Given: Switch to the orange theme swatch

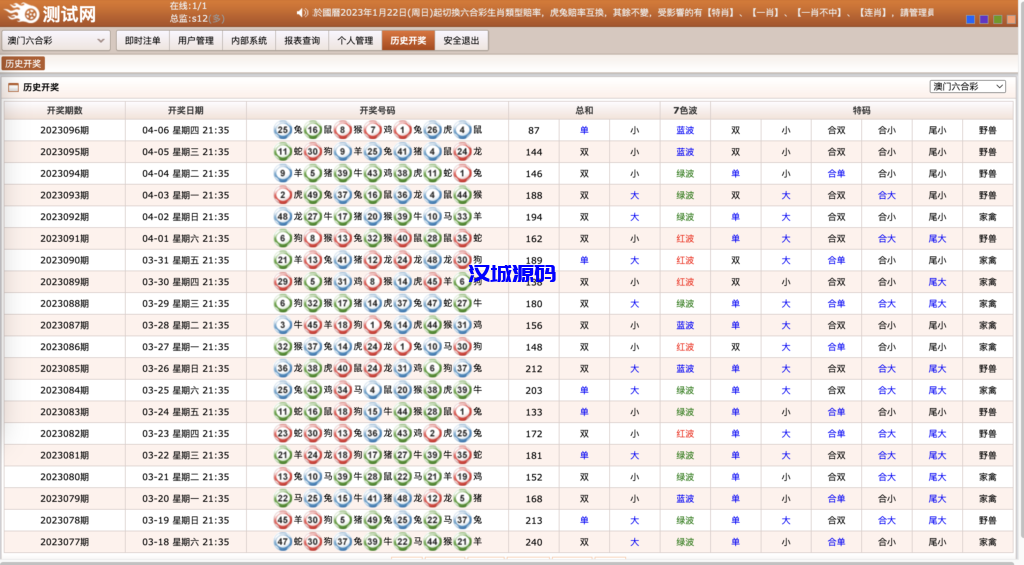Looking at the screenshot, I should [x=1012, y=20].
